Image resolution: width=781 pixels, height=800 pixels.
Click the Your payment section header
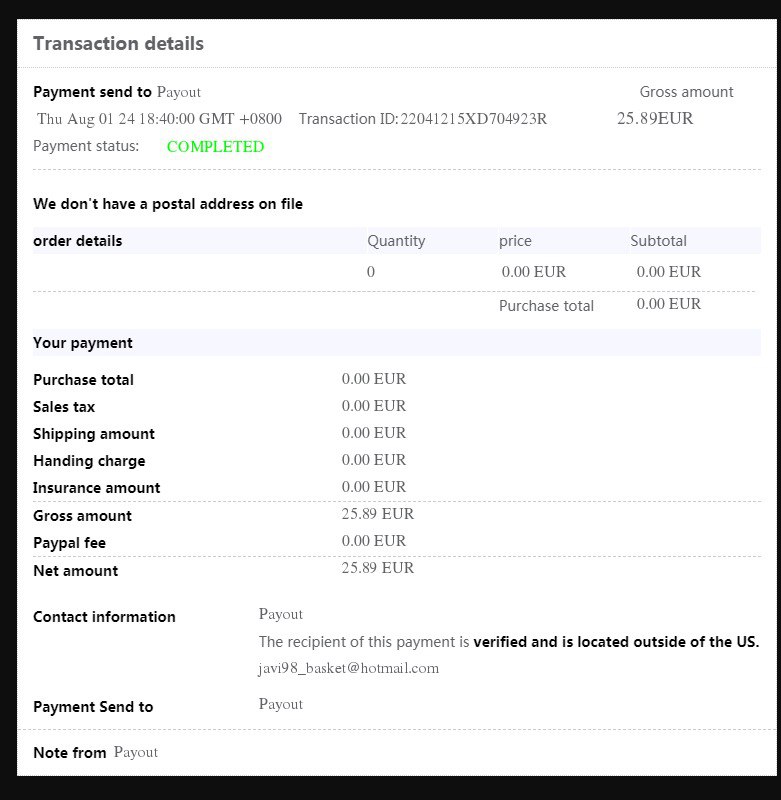click(83, 343)
